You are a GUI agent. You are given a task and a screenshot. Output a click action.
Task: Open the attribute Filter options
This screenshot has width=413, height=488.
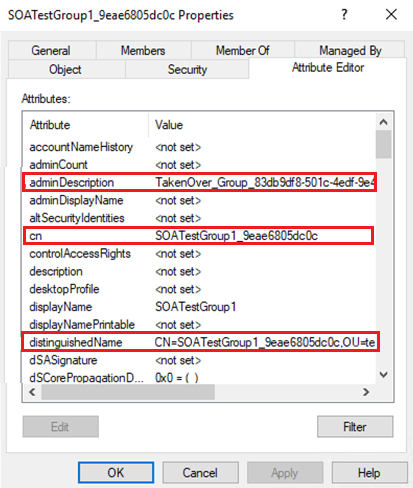[x=355, y=426]
